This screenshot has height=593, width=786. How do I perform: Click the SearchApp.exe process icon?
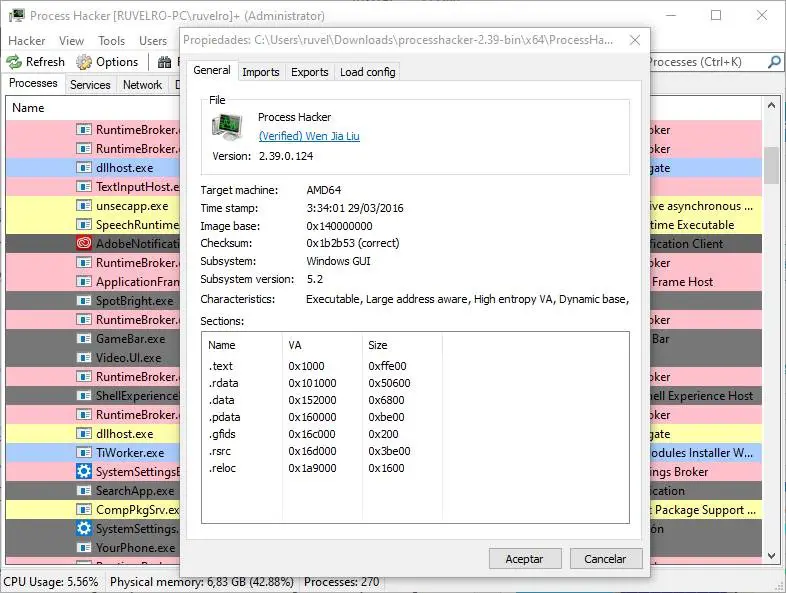click(x=84, y=491)
